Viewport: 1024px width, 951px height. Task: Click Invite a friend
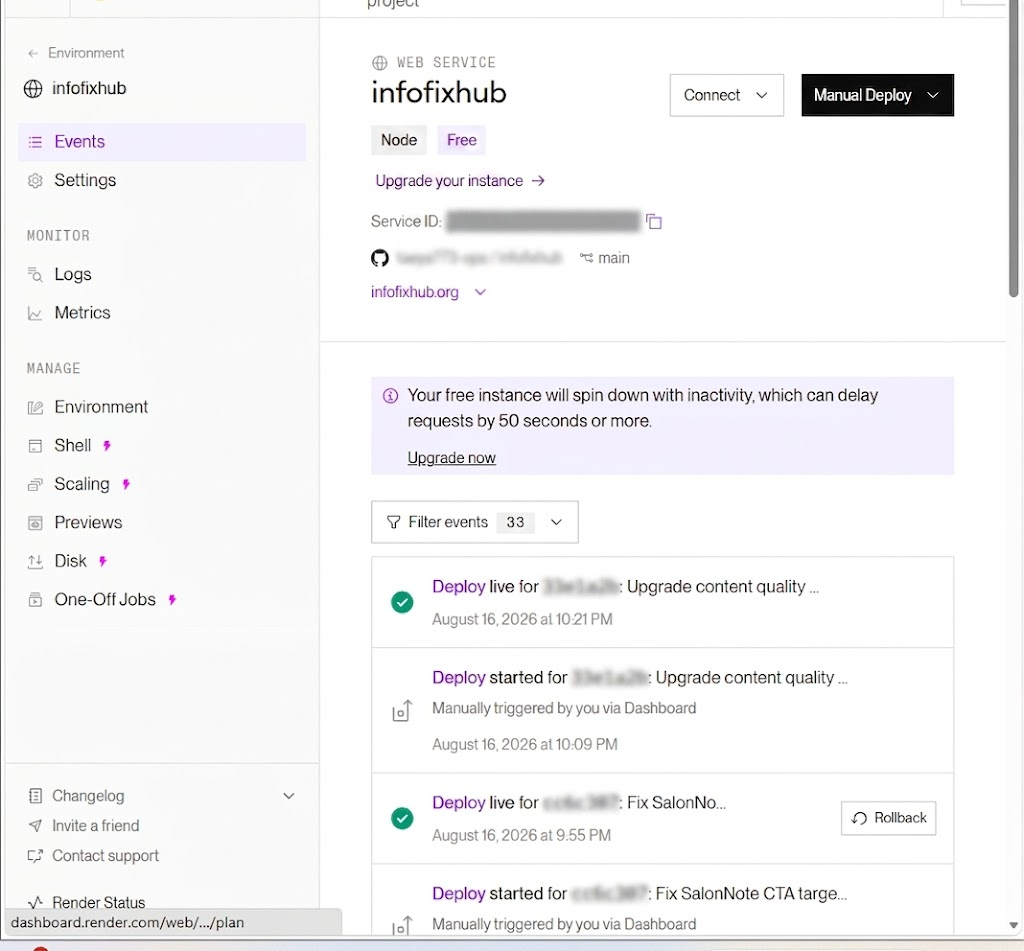(x=95, y=826)
